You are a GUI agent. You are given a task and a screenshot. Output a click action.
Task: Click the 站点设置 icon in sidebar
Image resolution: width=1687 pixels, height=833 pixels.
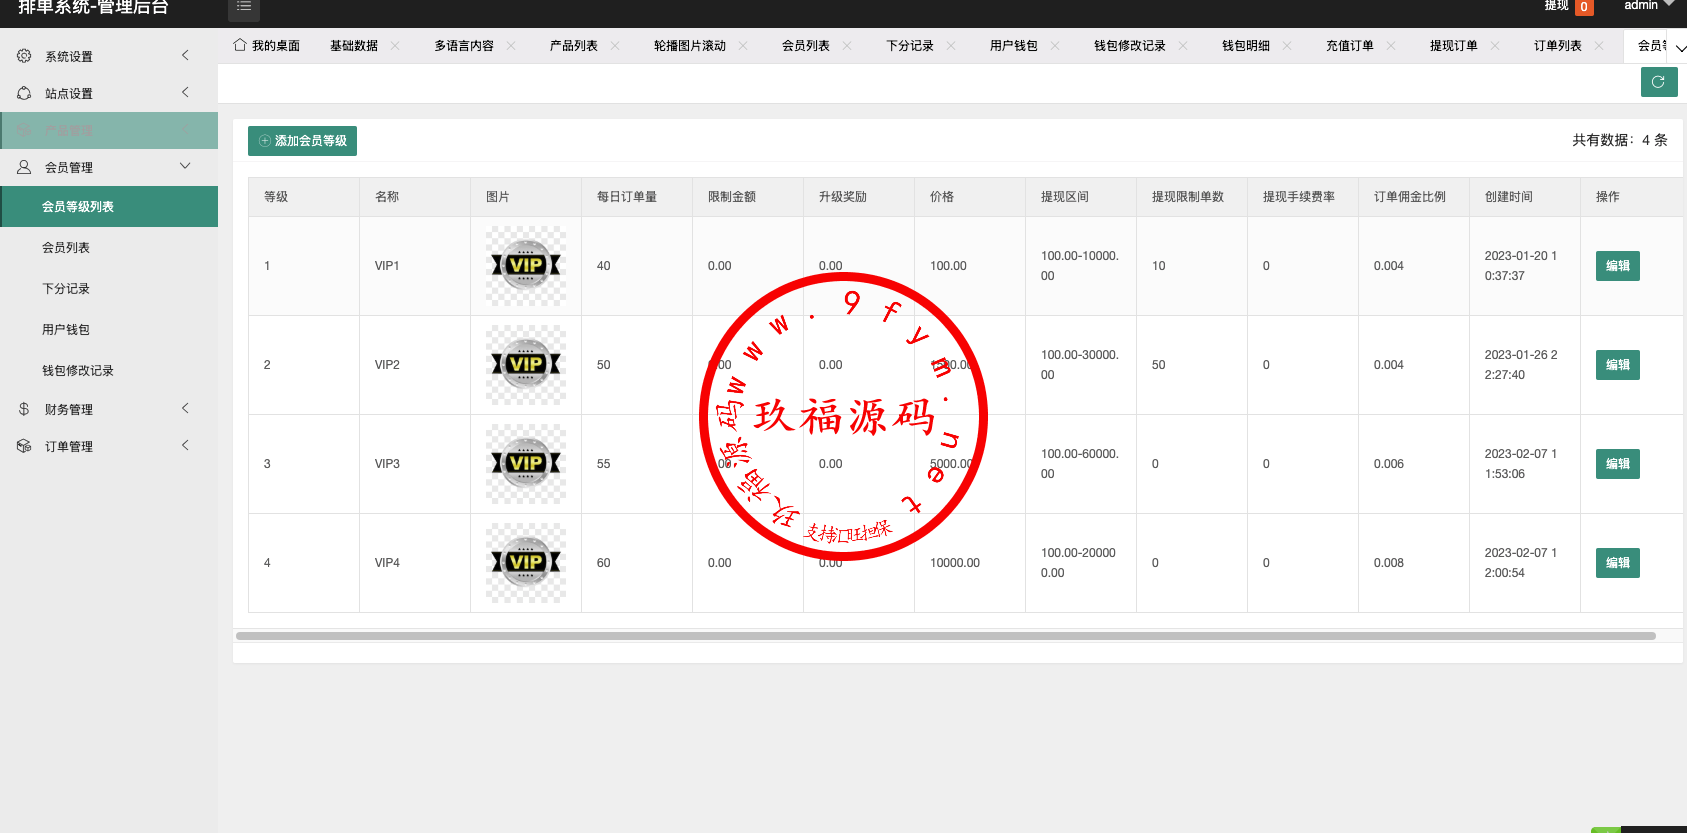24,93
